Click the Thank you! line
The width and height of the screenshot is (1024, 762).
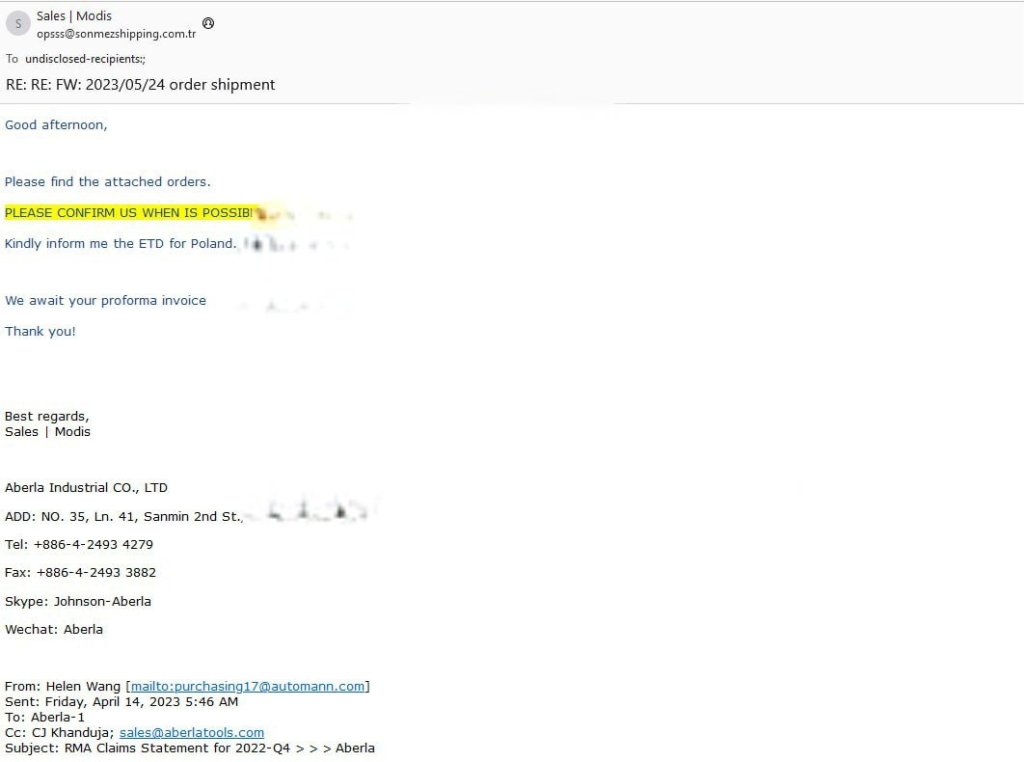click(x=40, y=332)
